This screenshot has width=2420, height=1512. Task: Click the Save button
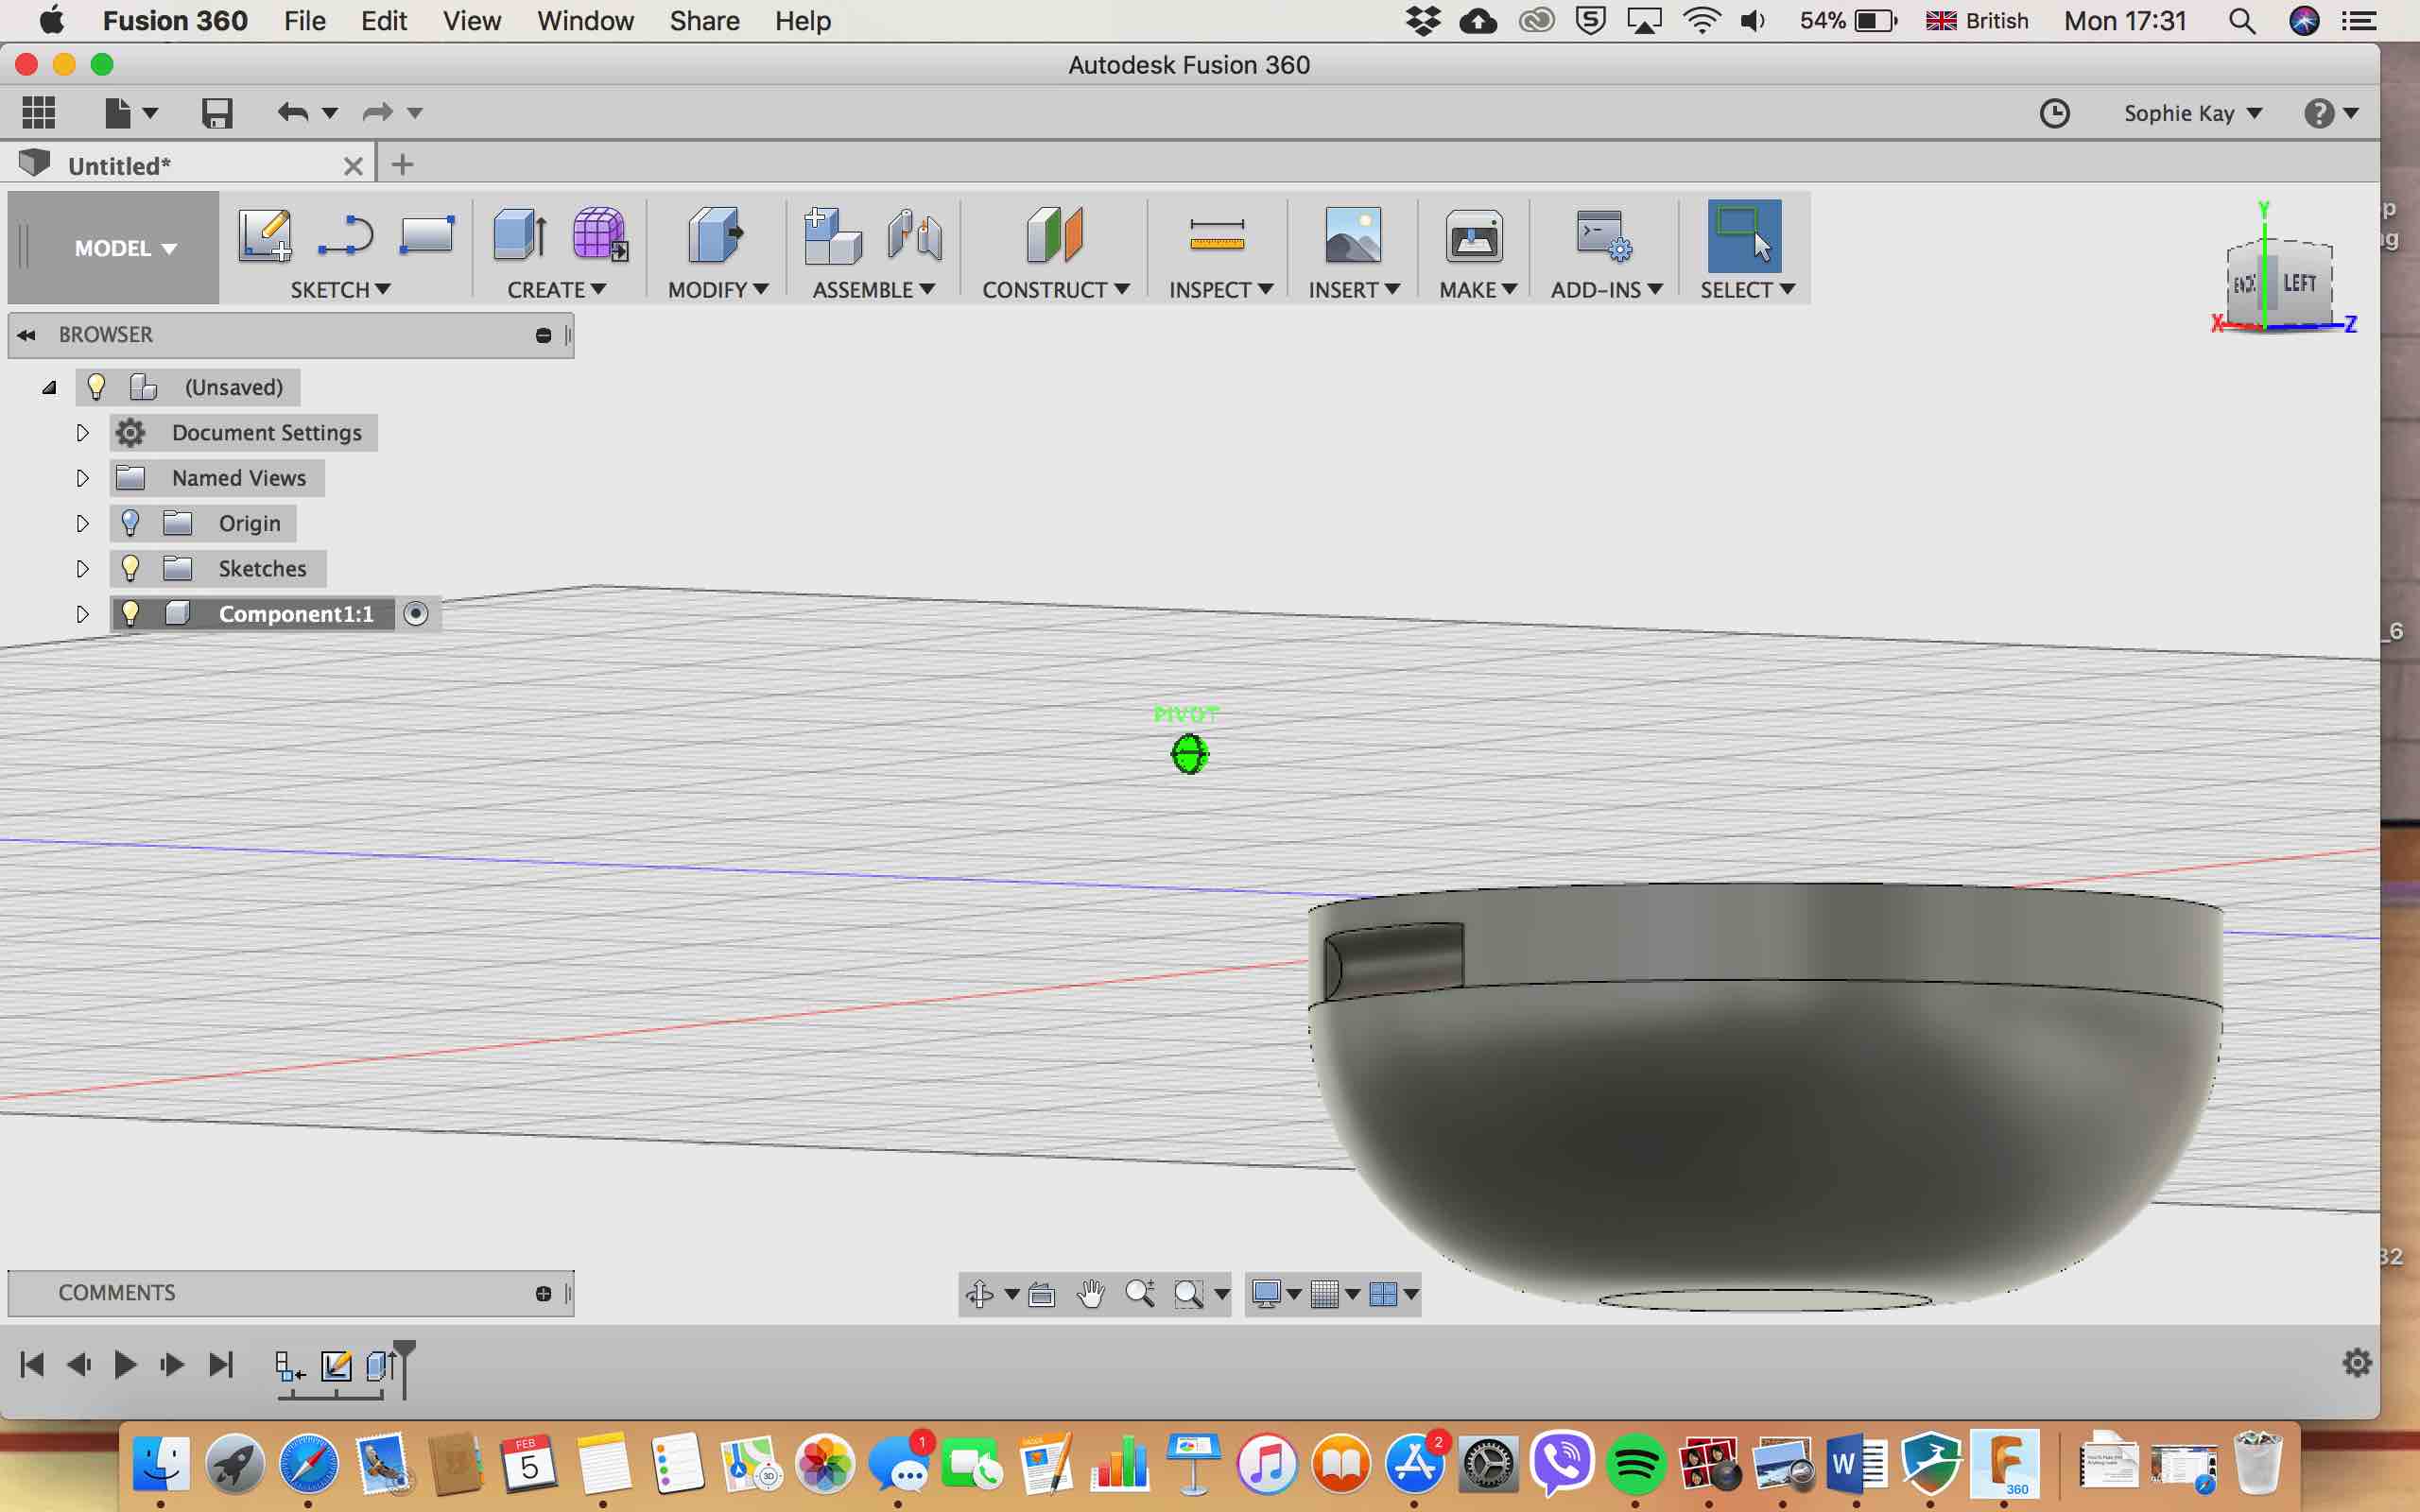tap(217, 113)
